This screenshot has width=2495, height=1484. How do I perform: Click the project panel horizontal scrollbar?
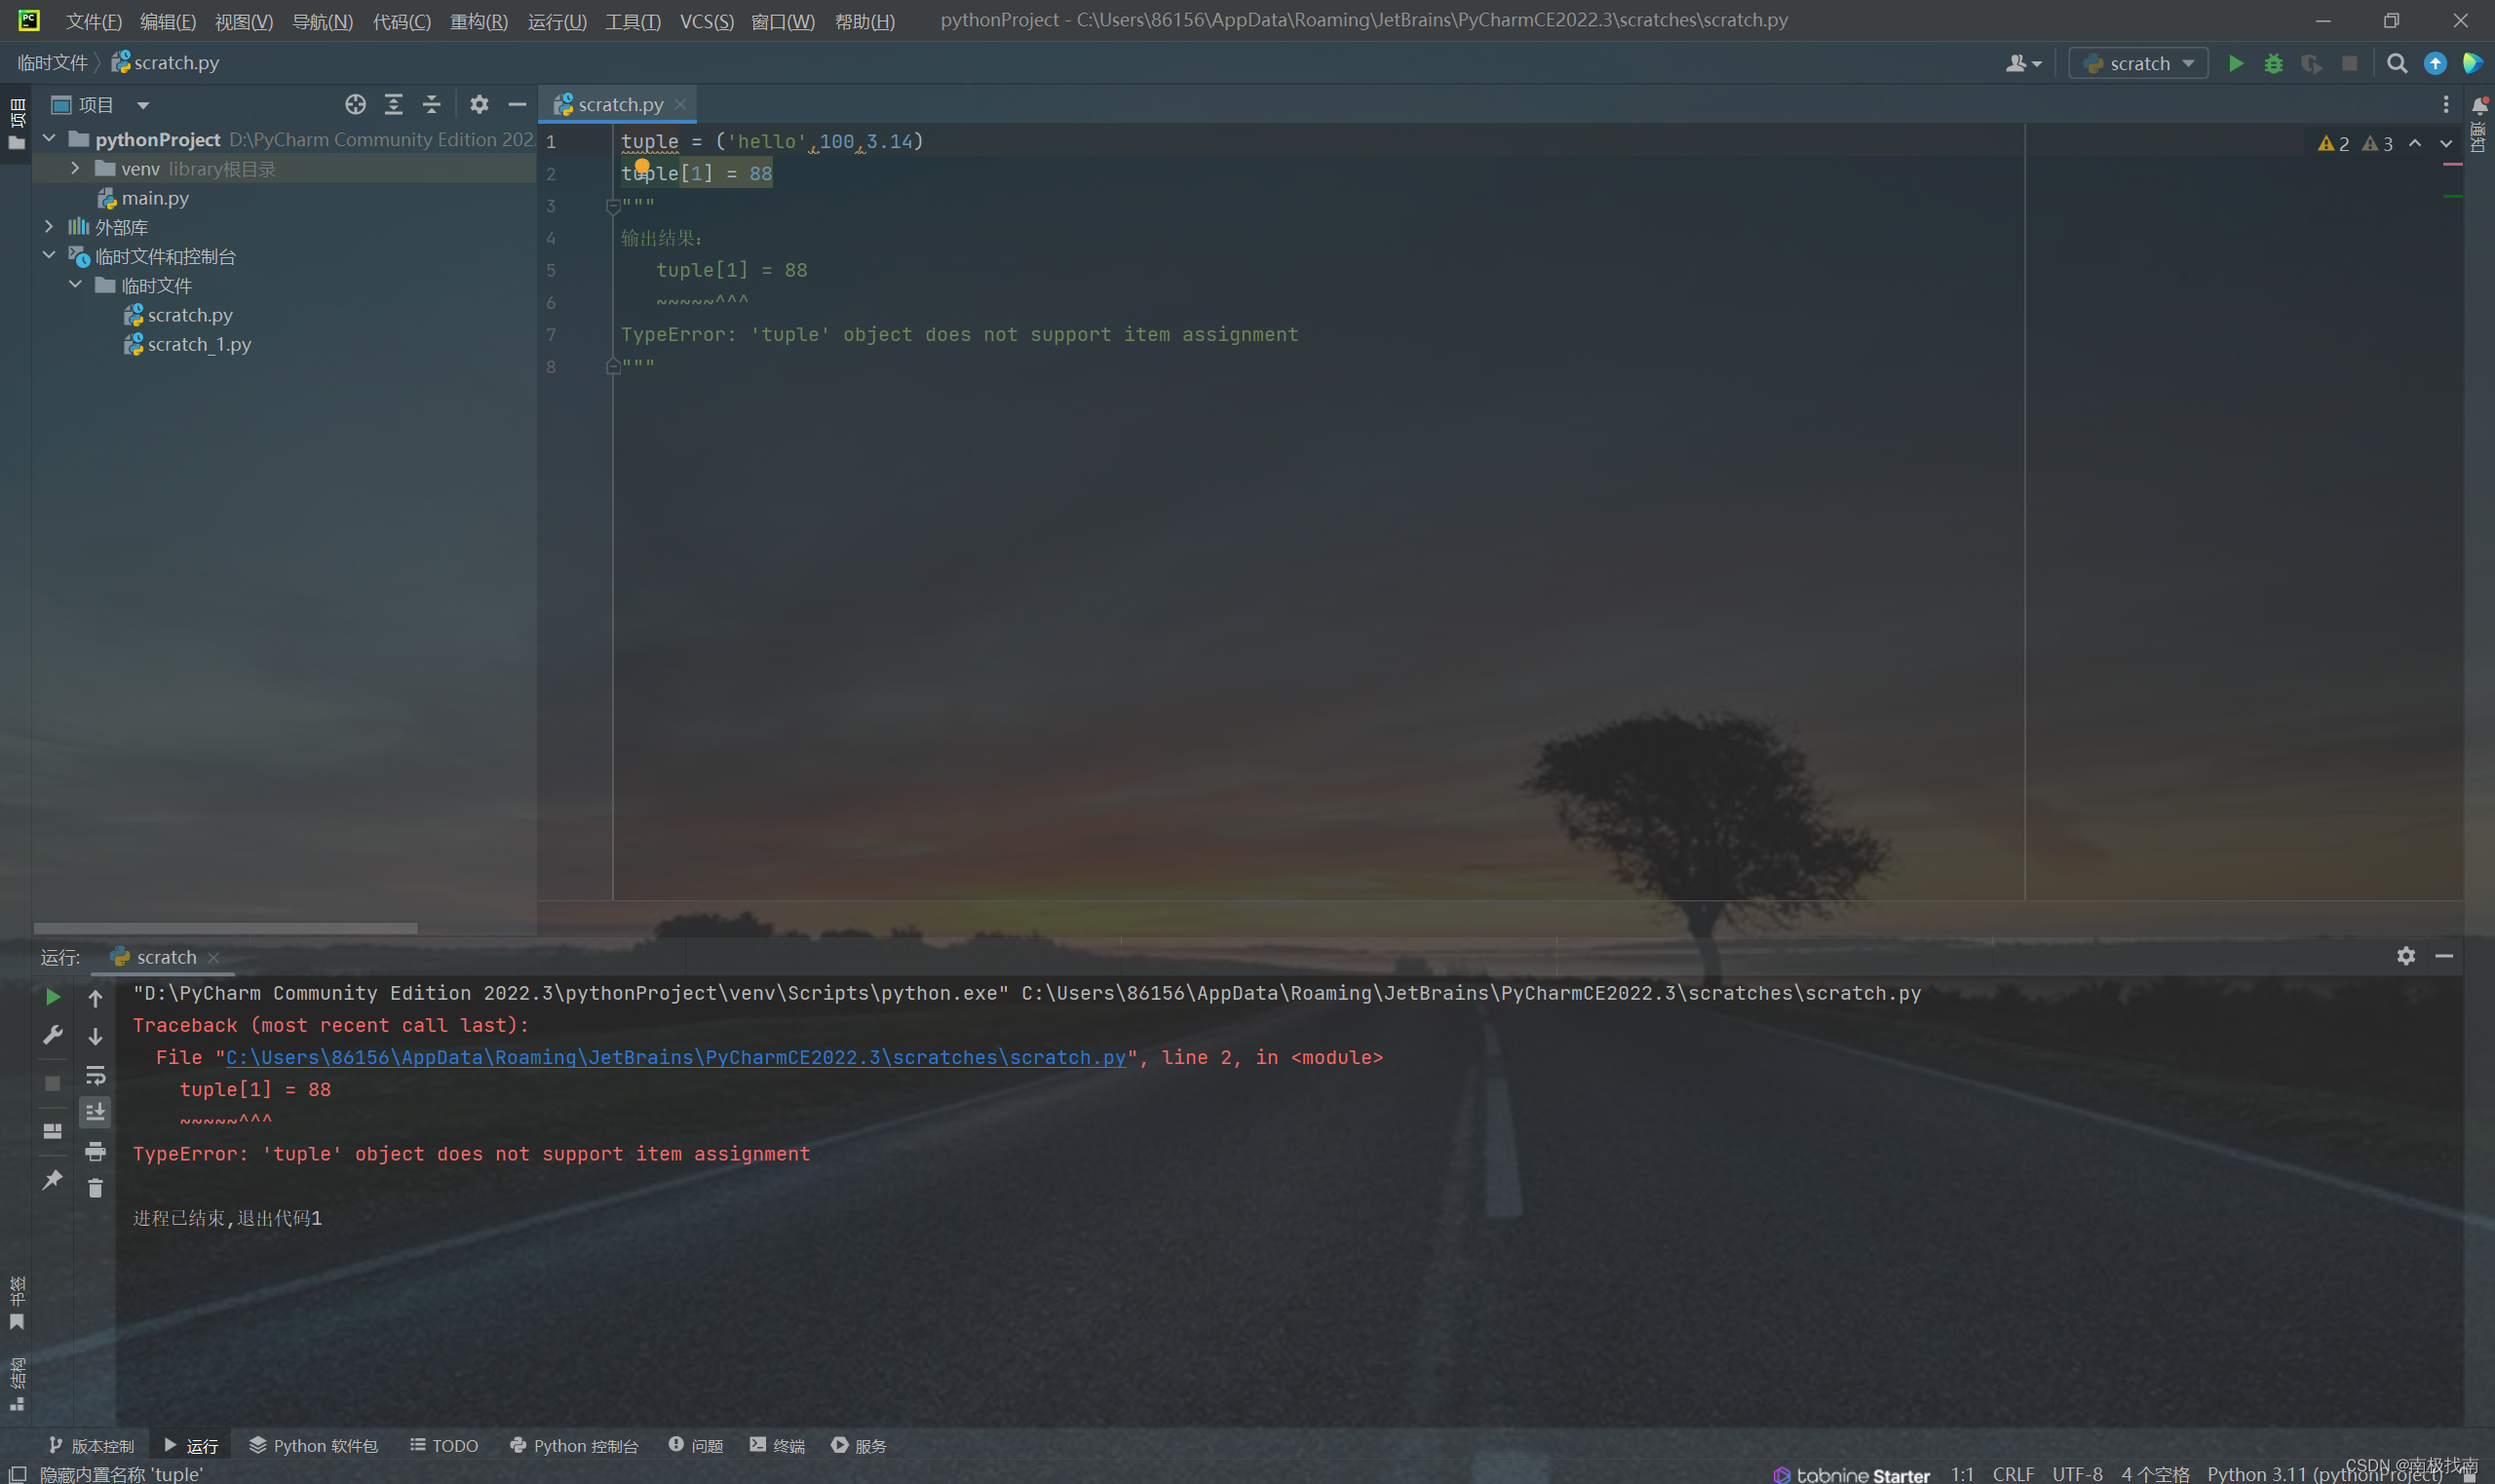pyautogui.click(x=225, y=928)
